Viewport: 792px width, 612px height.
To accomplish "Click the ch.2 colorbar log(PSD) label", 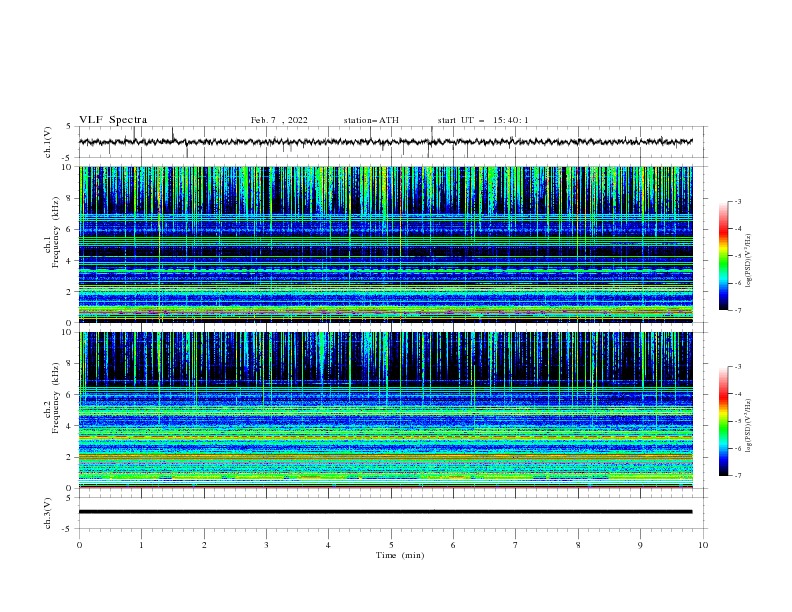I will [x=748, y=425].
